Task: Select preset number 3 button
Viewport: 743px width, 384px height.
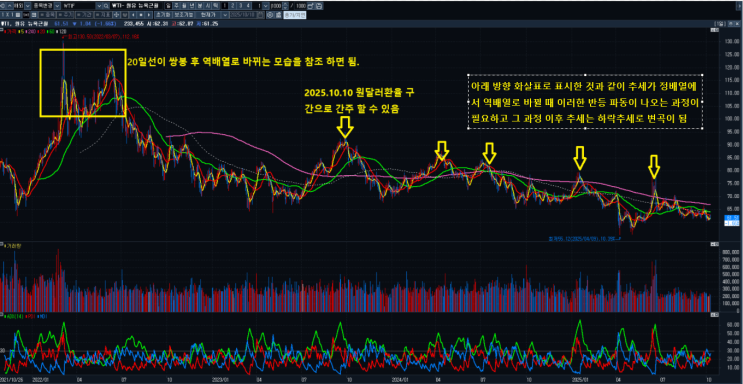Action: point(240,6)
